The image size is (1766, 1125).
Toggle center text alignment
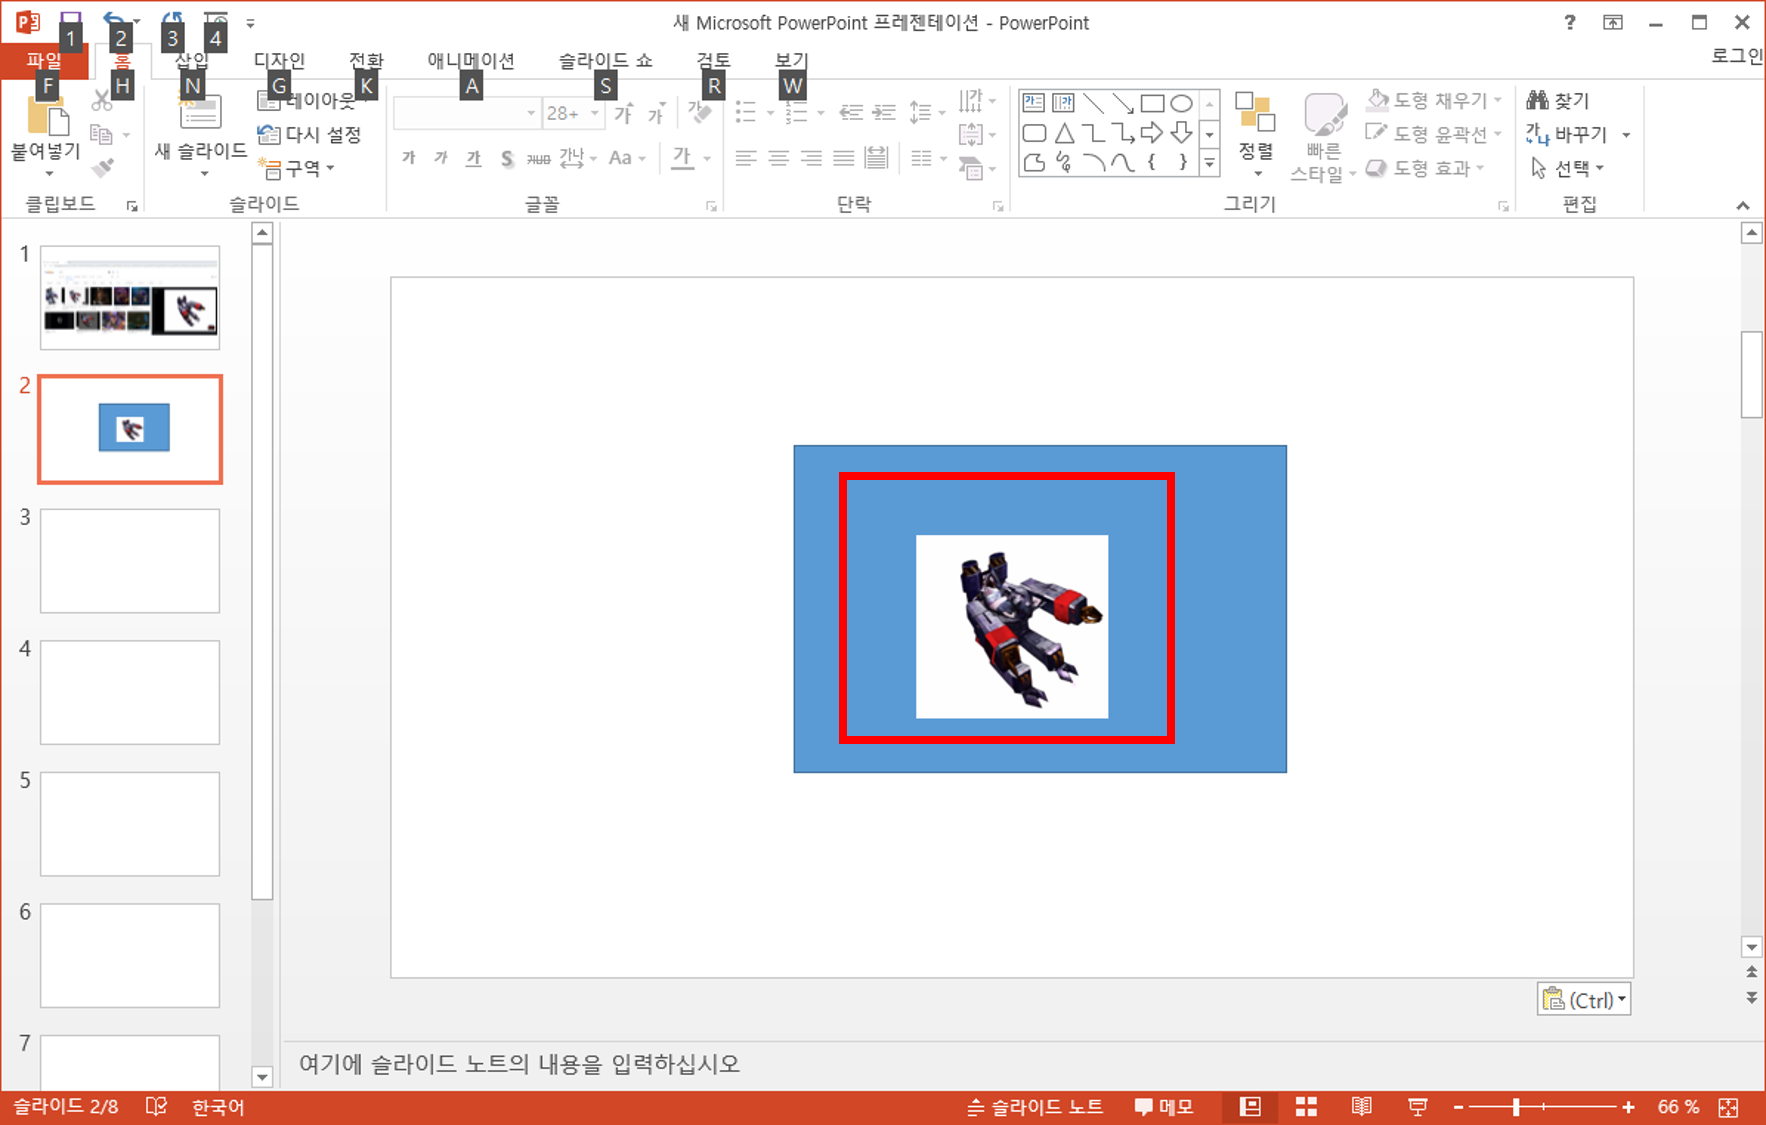778,158
